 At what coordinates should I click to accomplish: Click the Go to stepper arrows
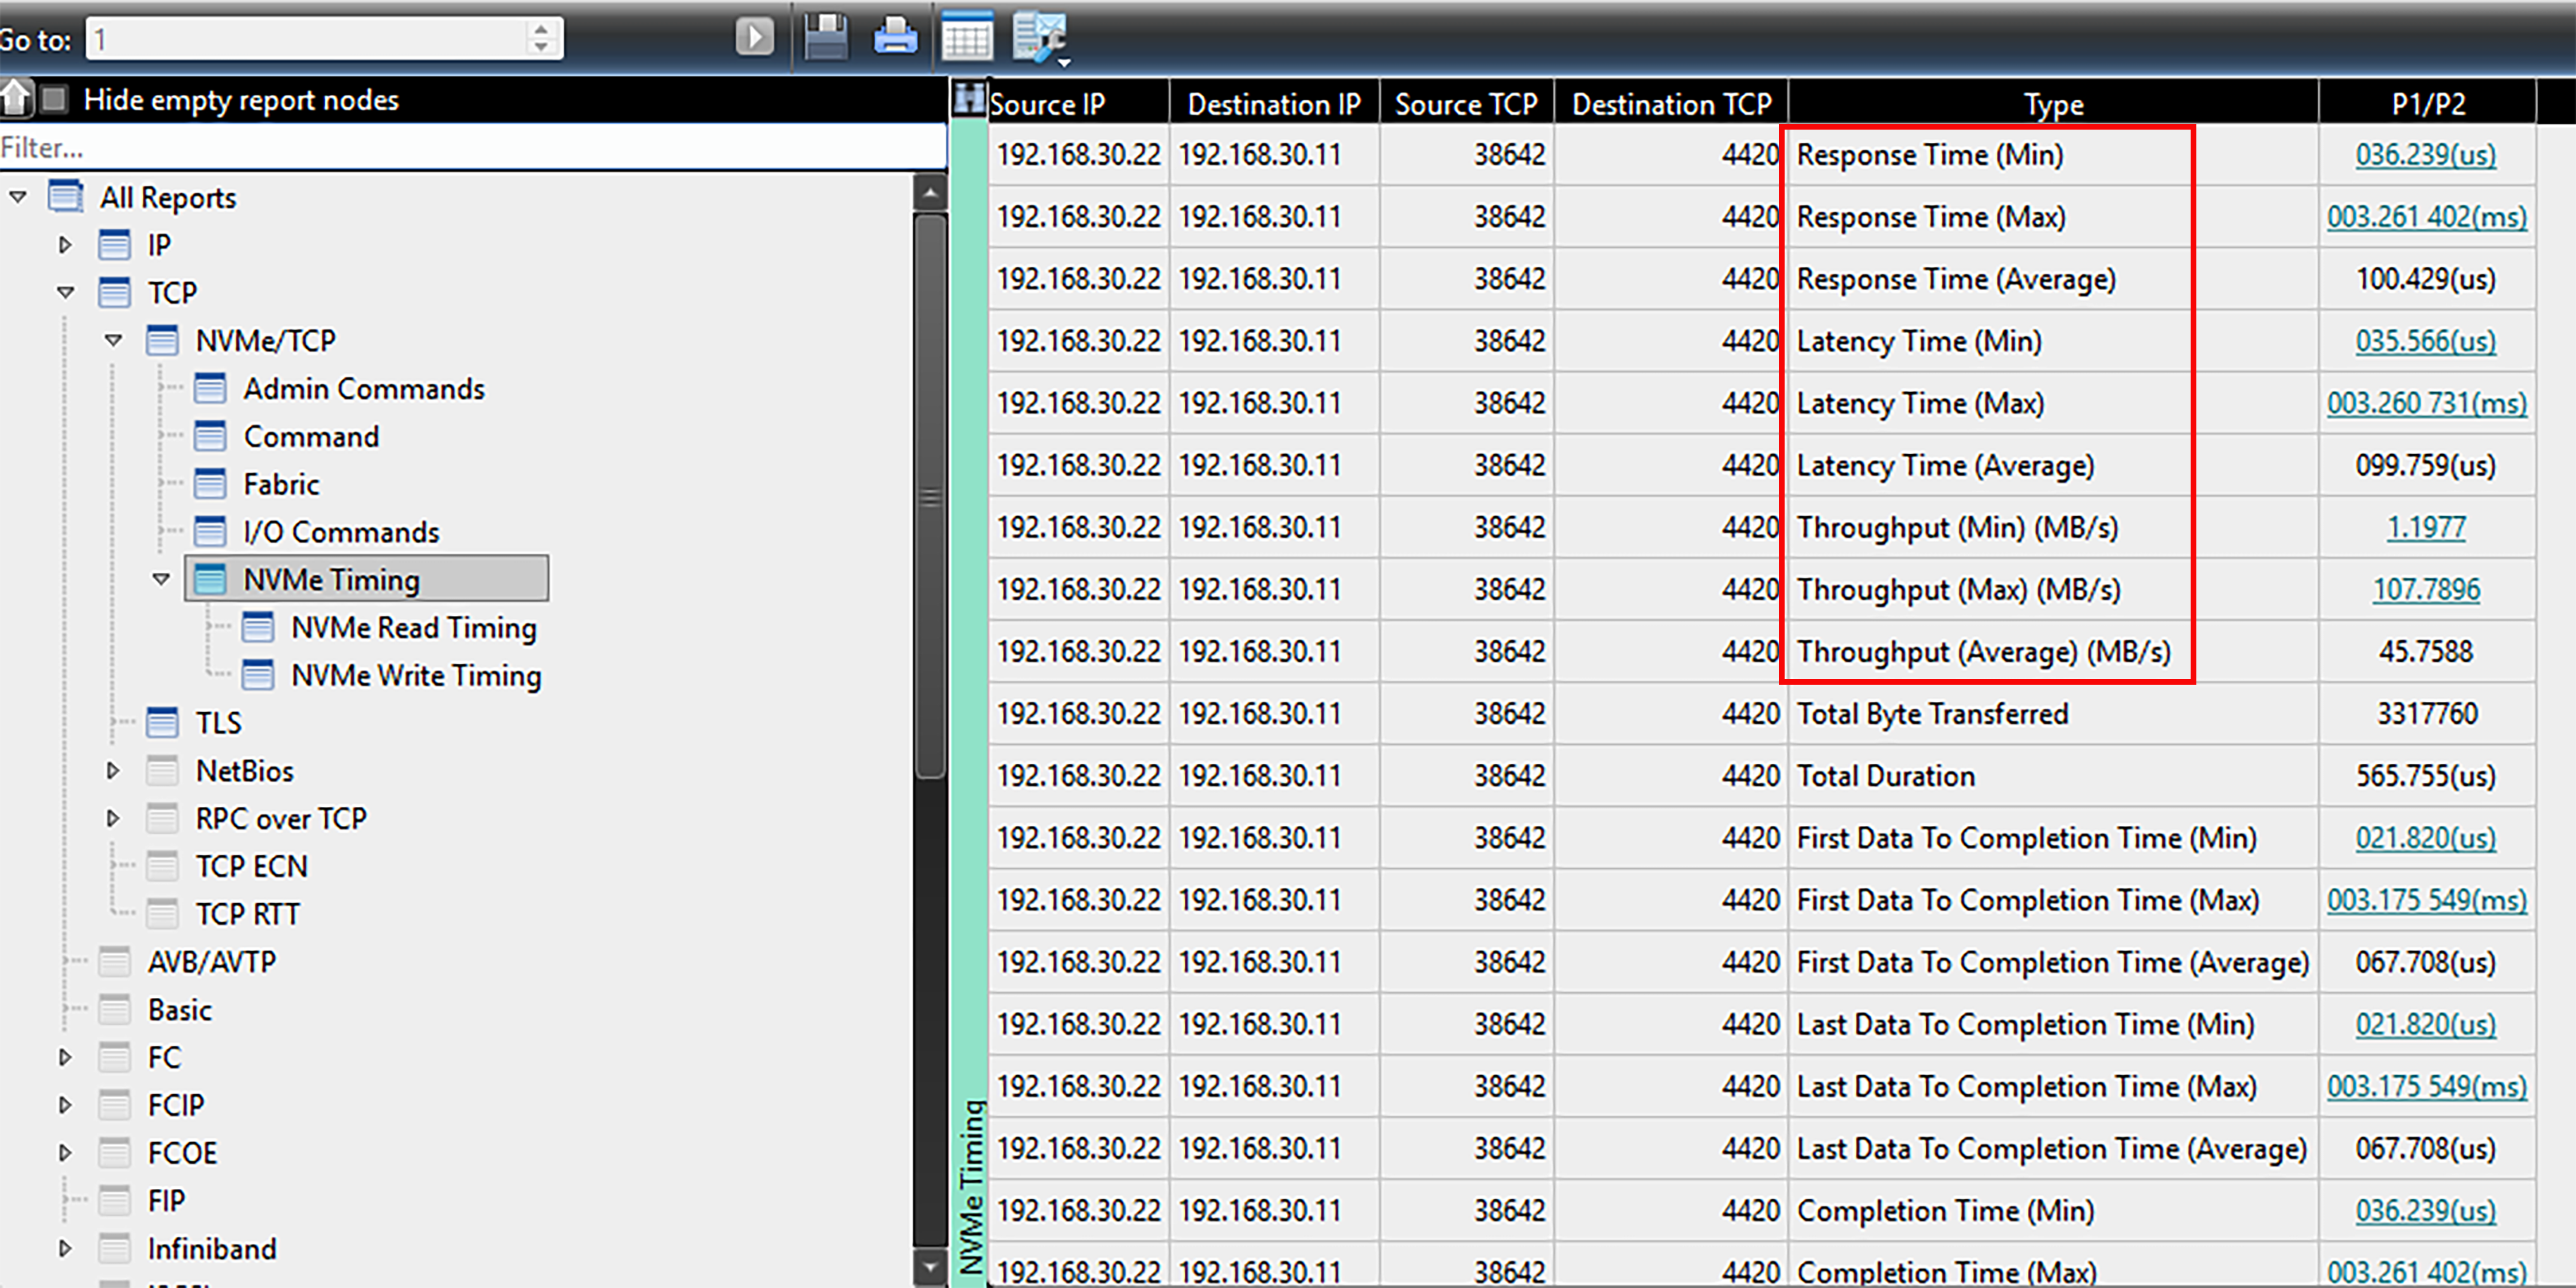tap(541, 38)
